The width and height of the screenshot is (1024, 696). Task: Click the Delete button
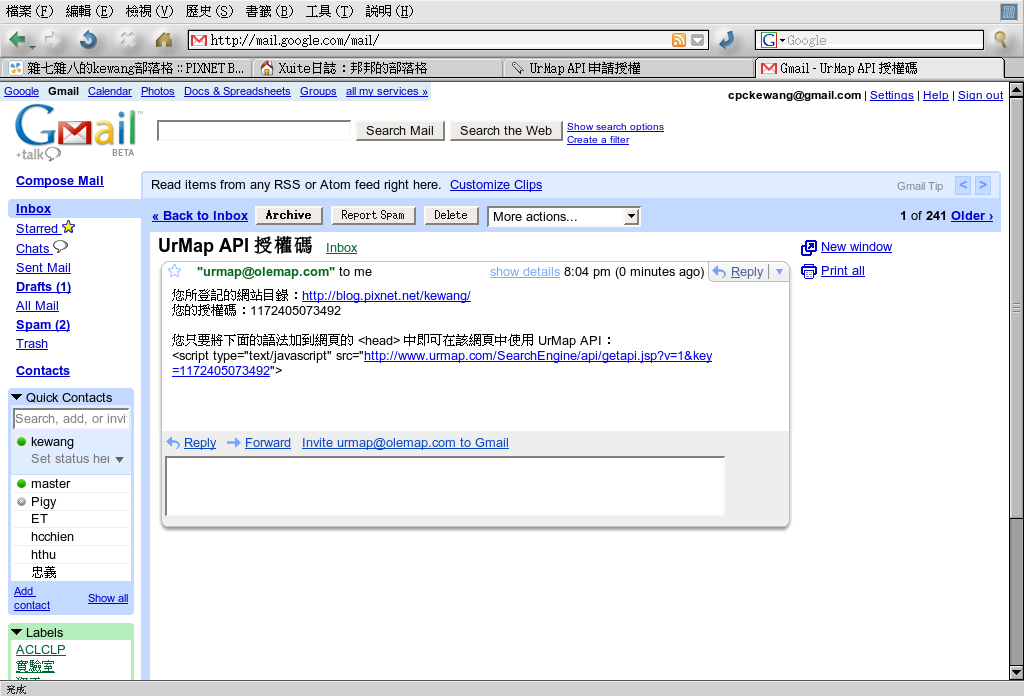[451, 215]
